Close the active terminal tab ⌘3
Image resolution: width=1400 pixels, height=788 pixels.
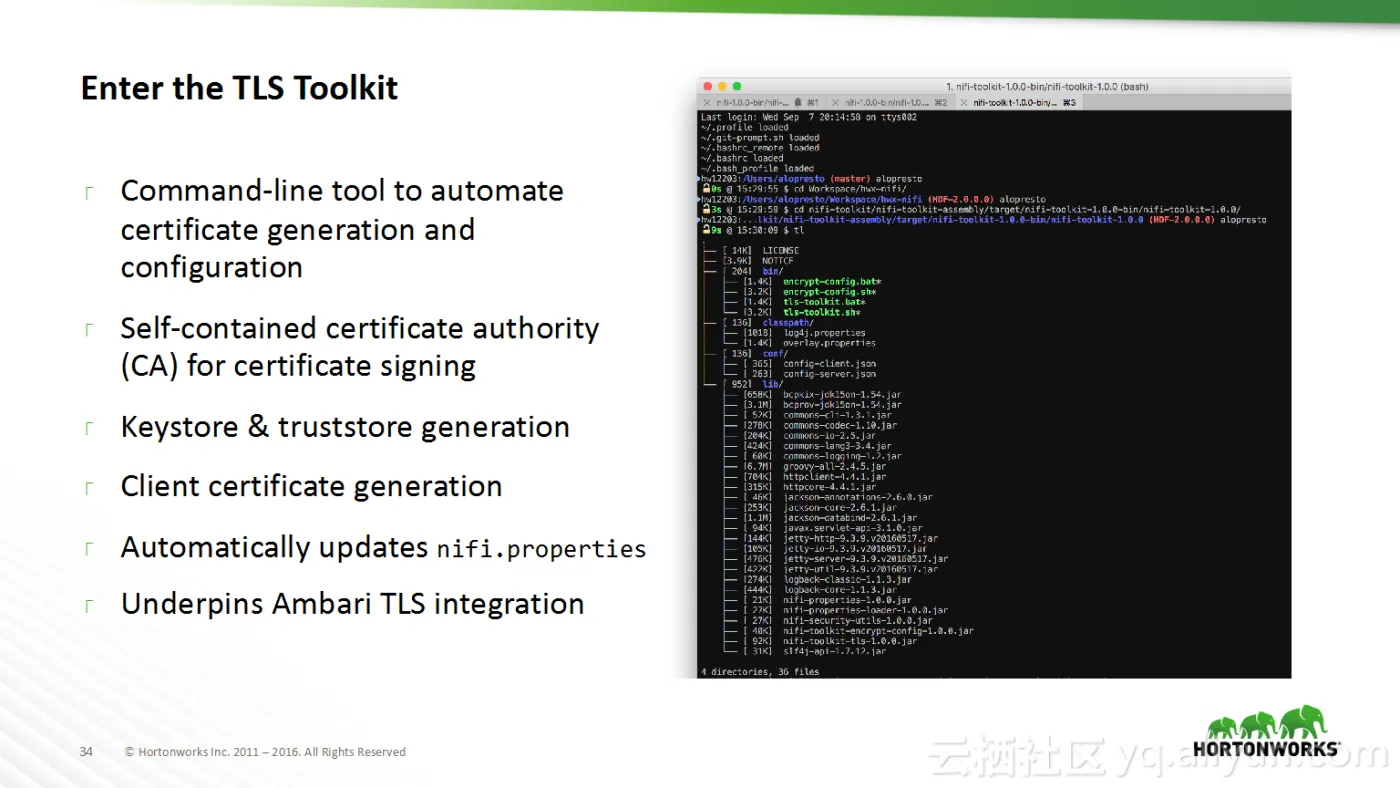(964, 102)
